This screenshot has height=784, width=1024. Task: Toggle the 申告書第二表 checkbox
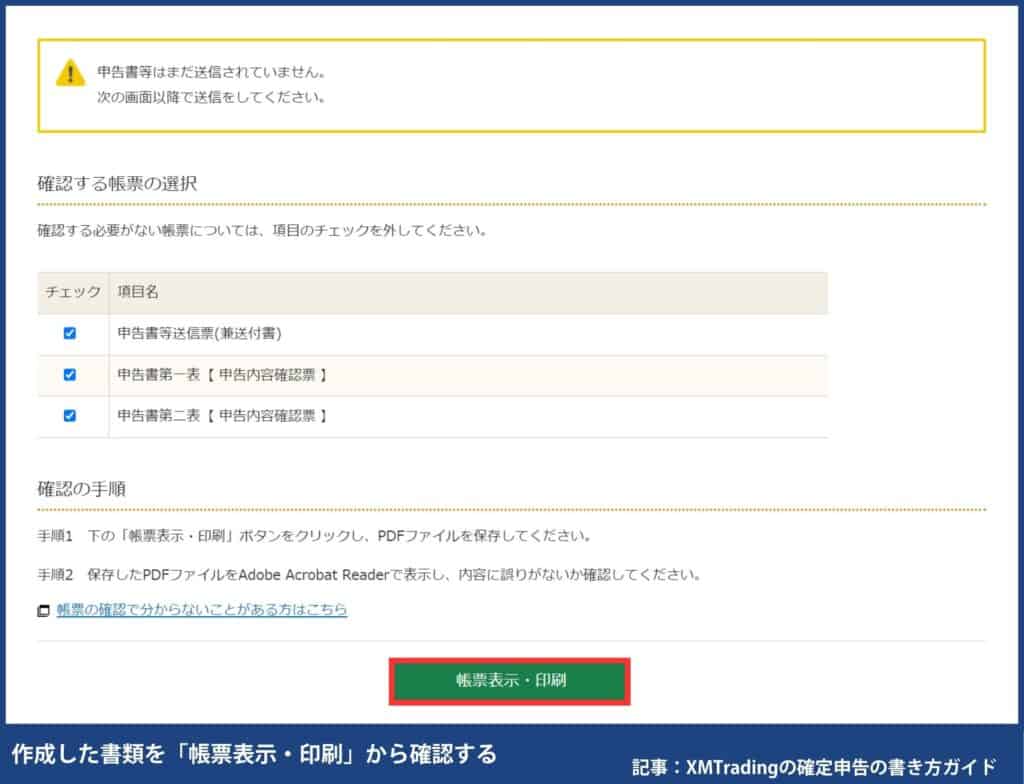point(70,416)
